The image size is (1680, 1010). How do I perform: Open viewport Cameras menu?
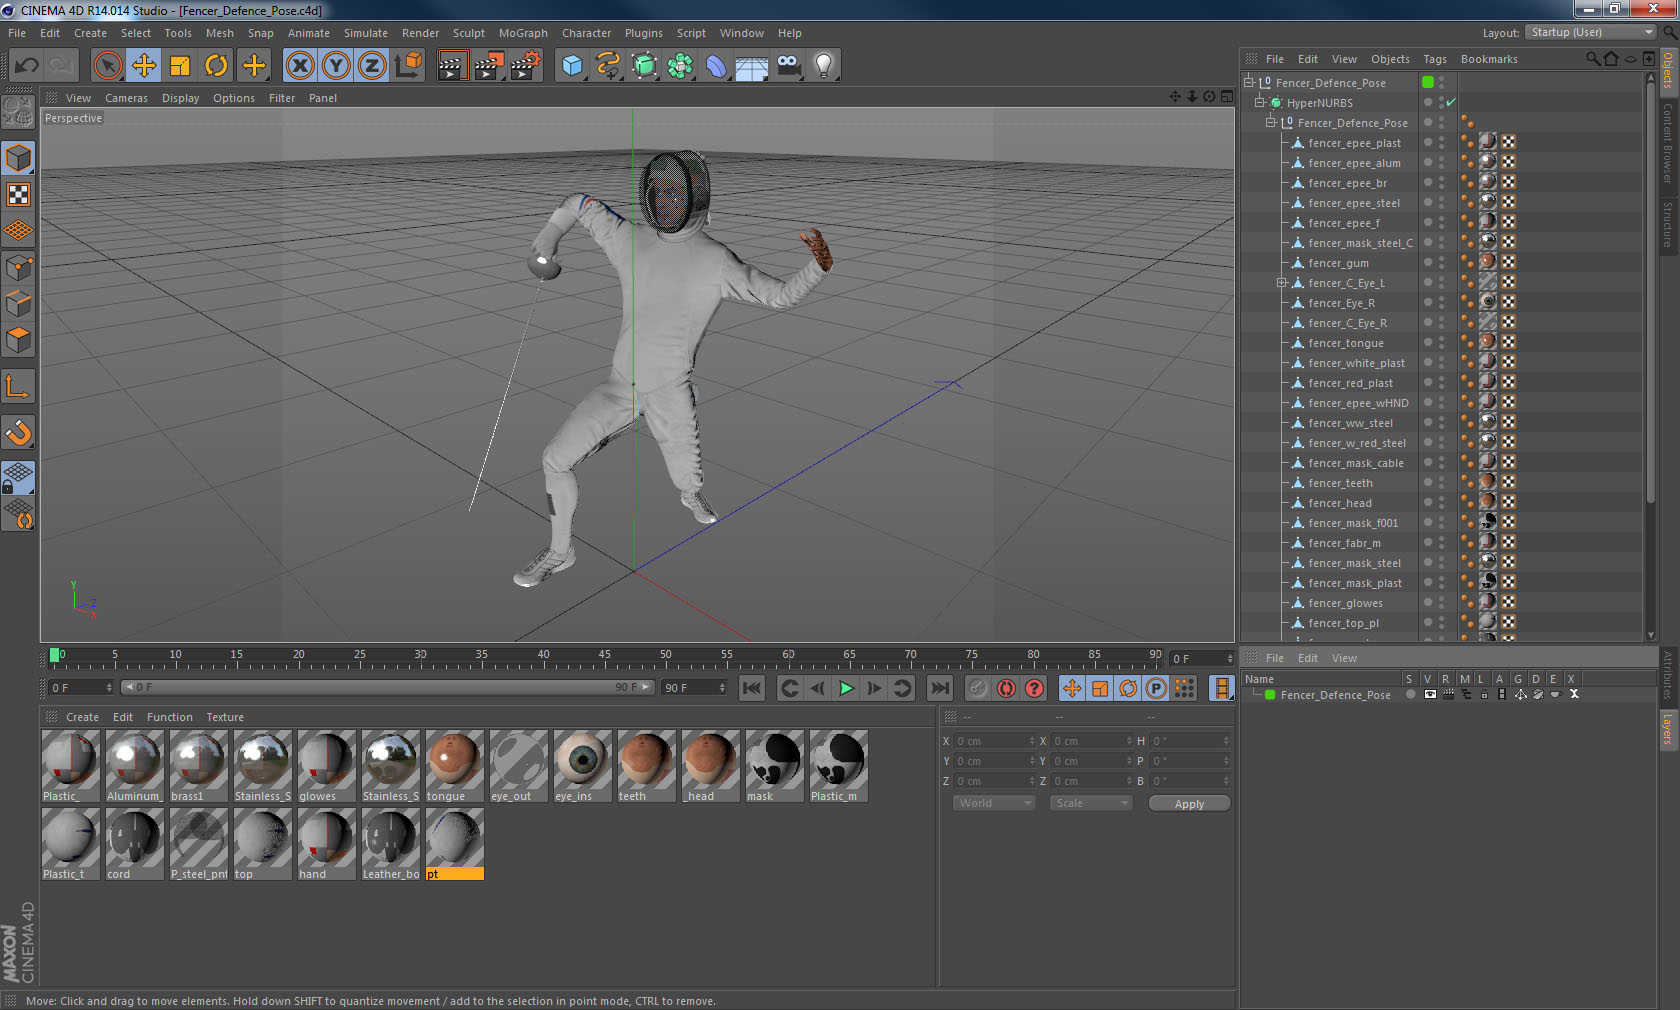click(x=126, y=98)
